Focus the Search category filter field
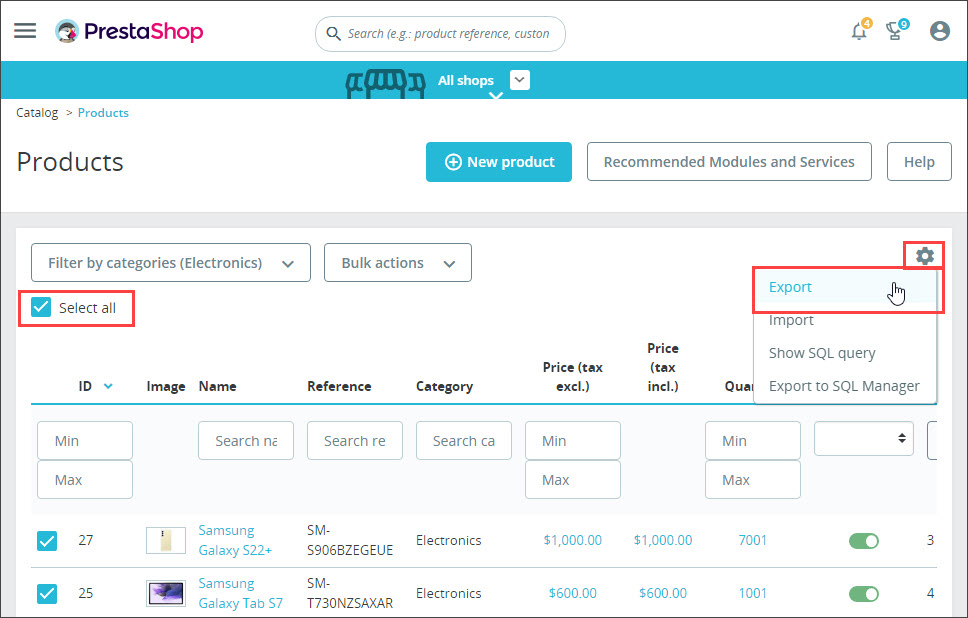 (x=464, y=440)
